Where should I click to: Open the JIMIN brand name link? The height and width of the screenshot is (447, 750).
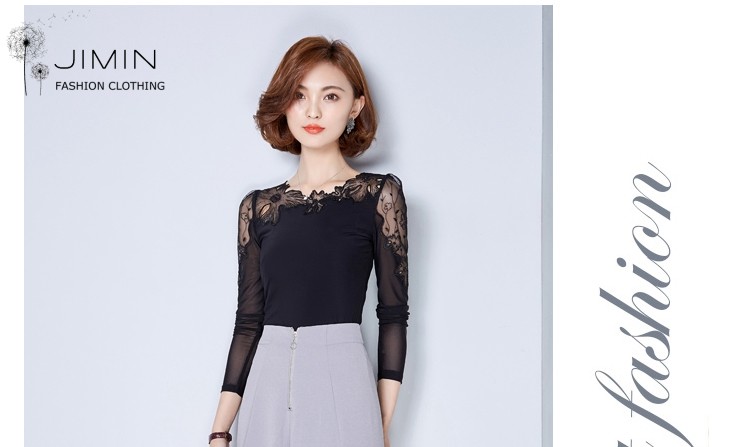tap(105, 59)
